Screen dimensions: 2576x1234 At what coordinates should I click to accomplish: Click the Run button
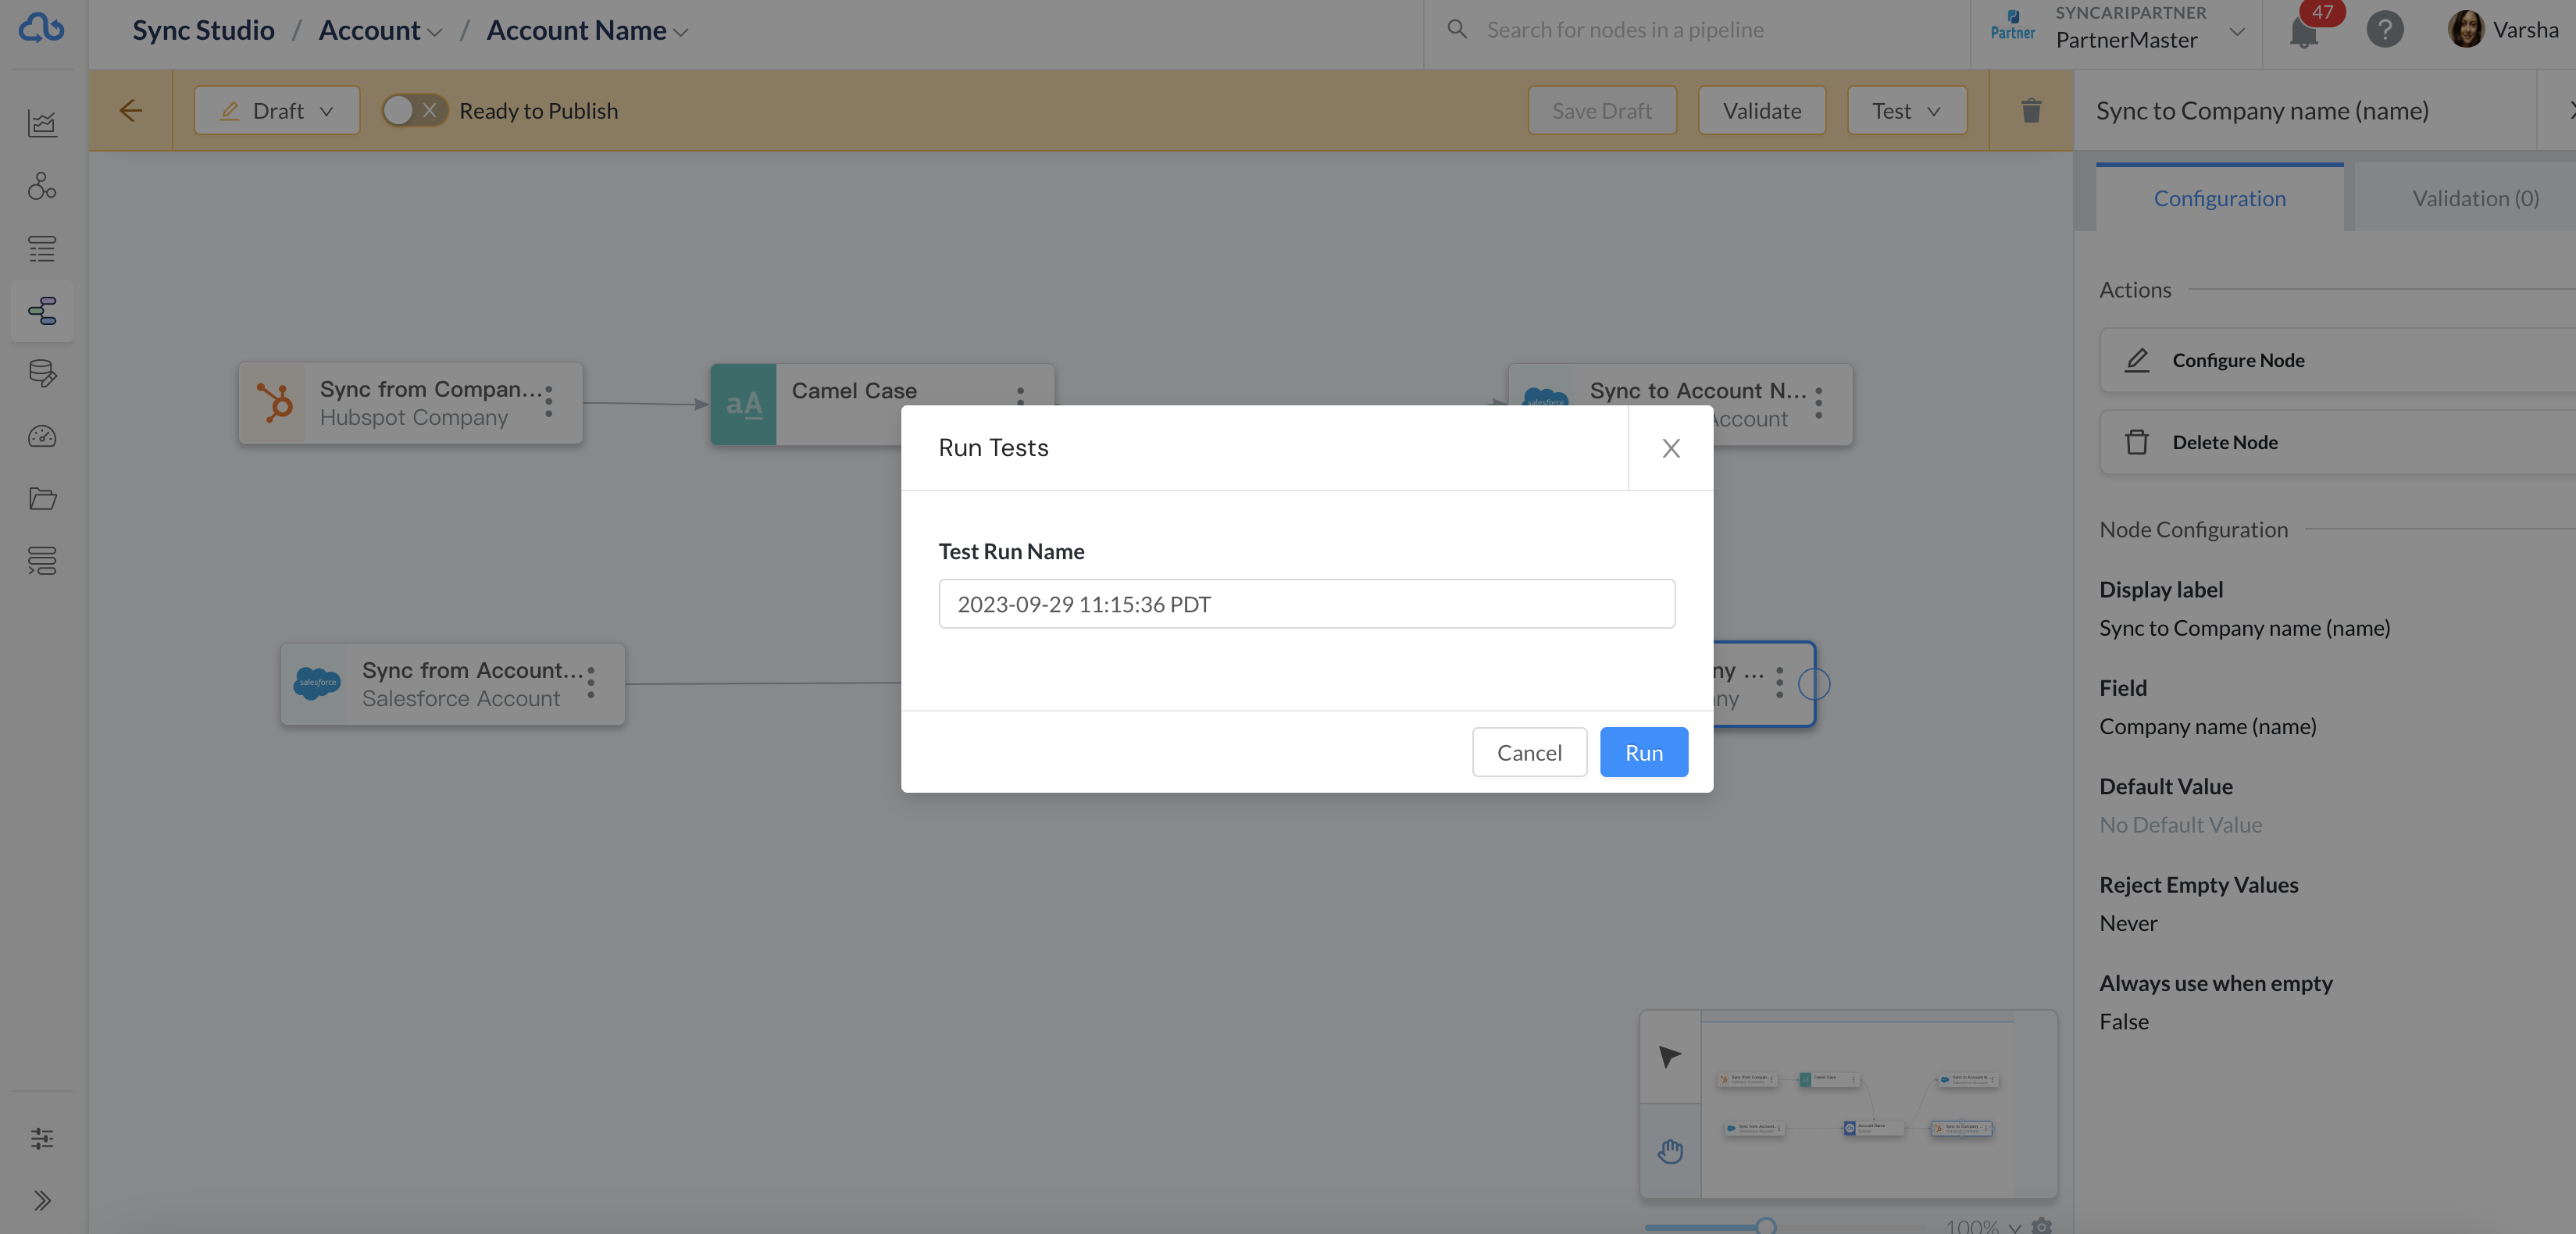(x=1644, y=752)
